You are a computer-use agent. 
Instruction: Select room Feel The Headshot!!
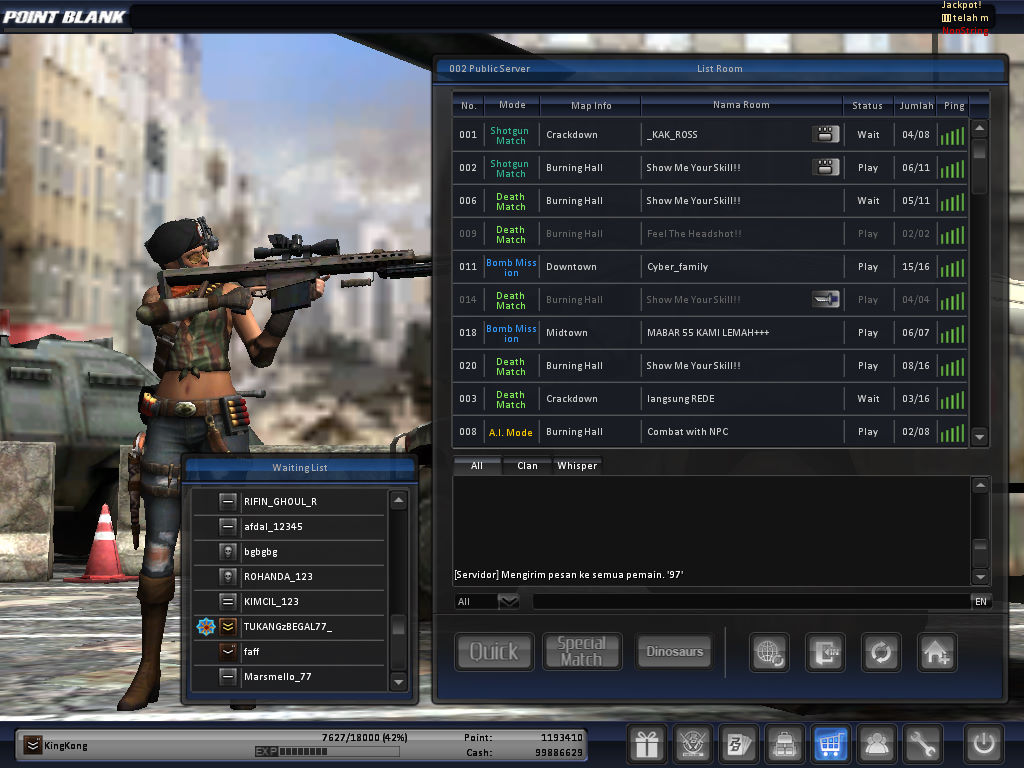tap(709, 233)
